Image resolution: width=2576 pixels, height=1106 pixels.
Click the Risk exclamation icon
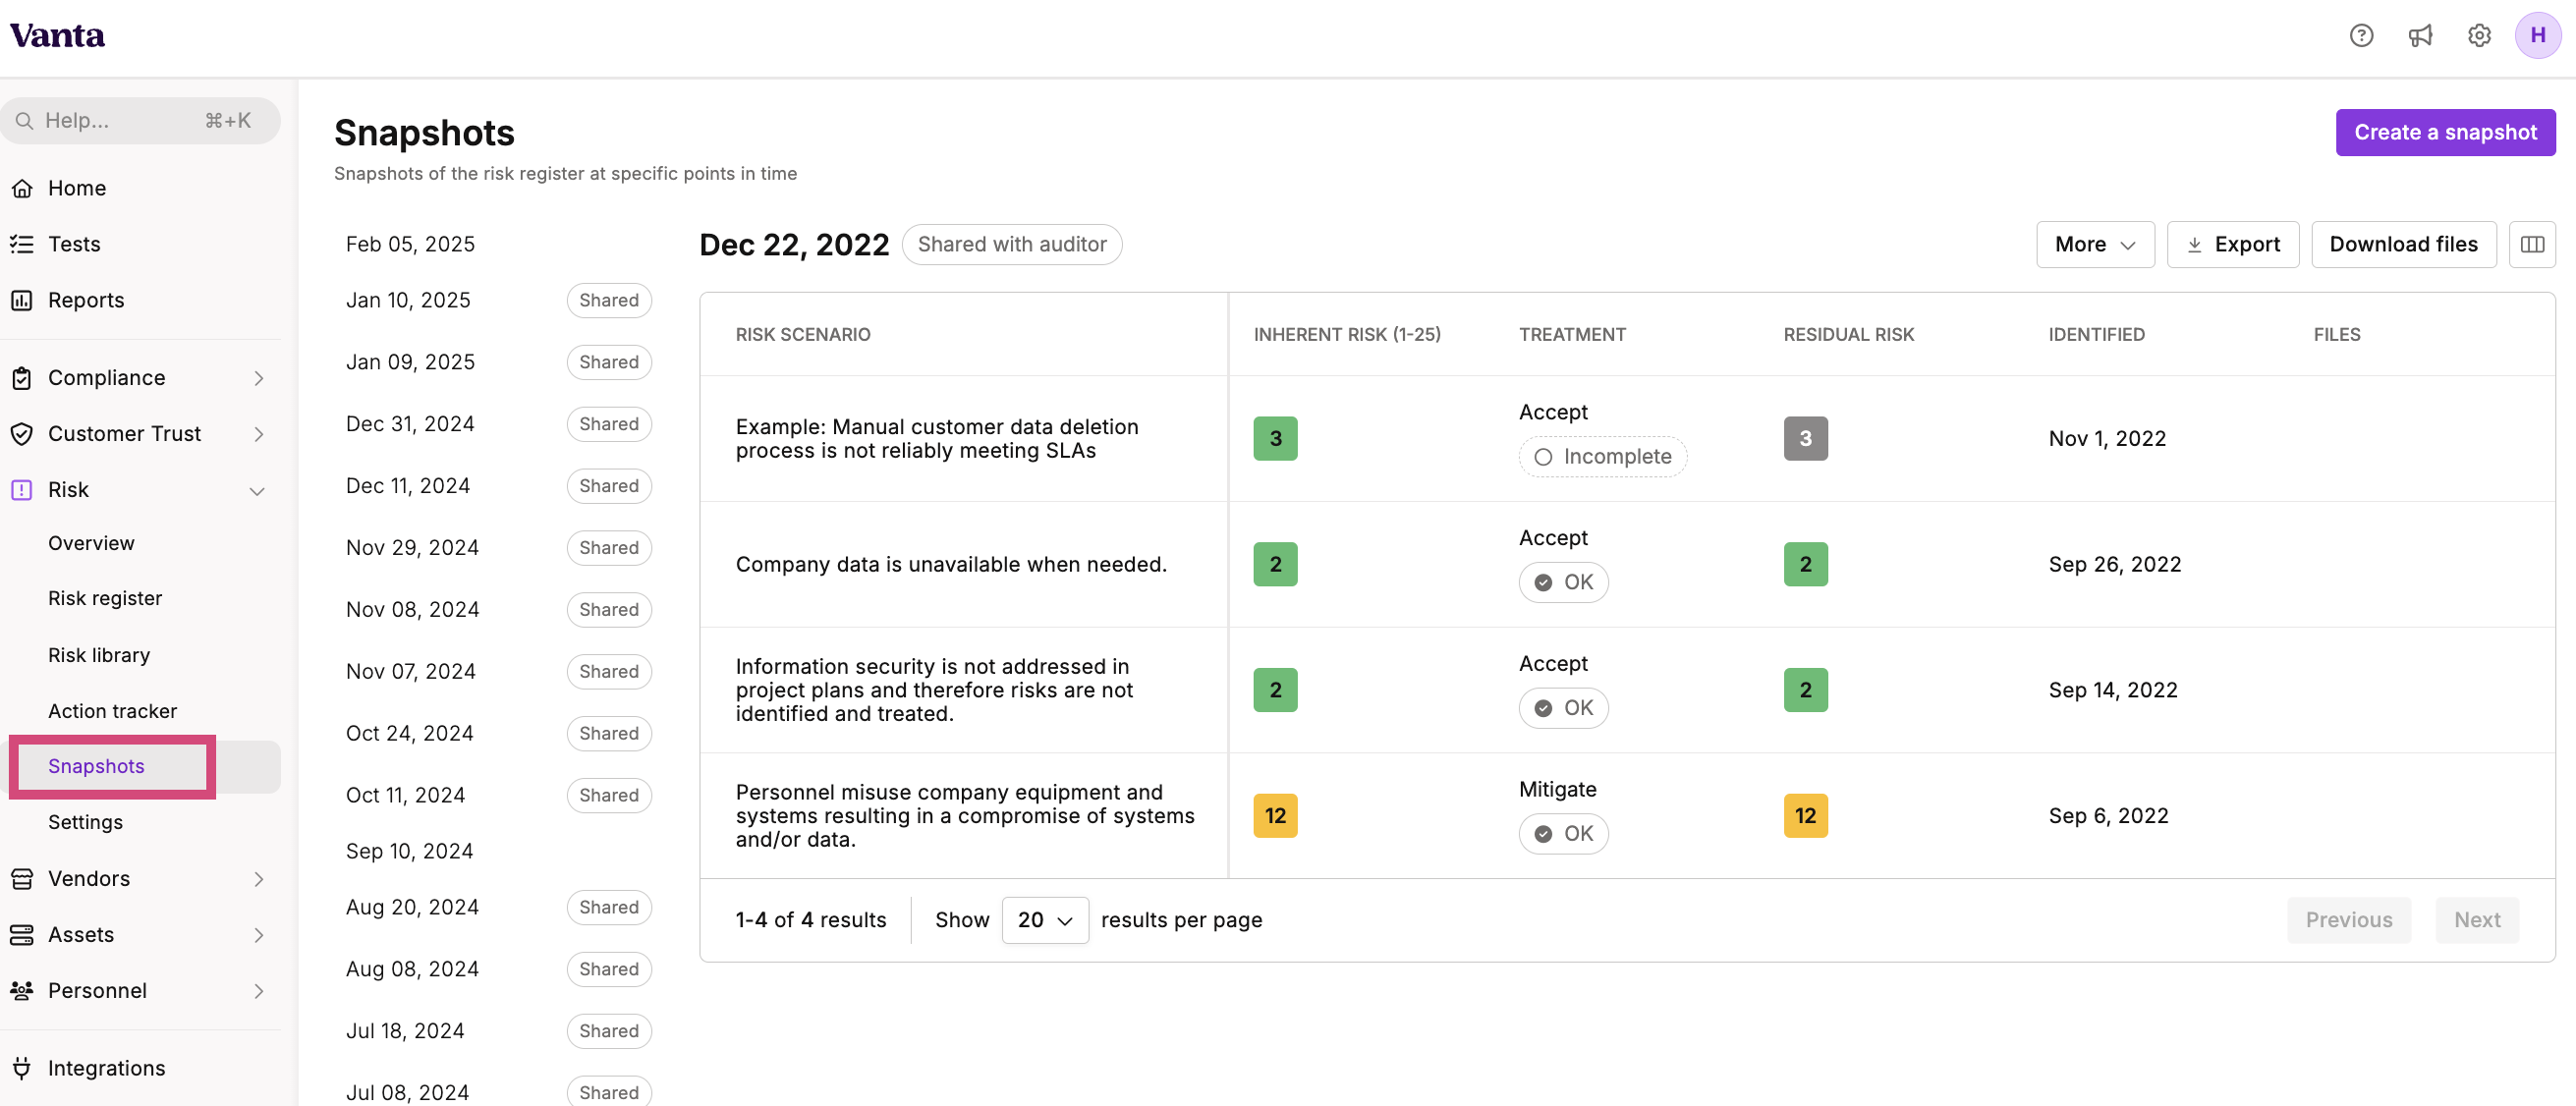tap(22, 490)
